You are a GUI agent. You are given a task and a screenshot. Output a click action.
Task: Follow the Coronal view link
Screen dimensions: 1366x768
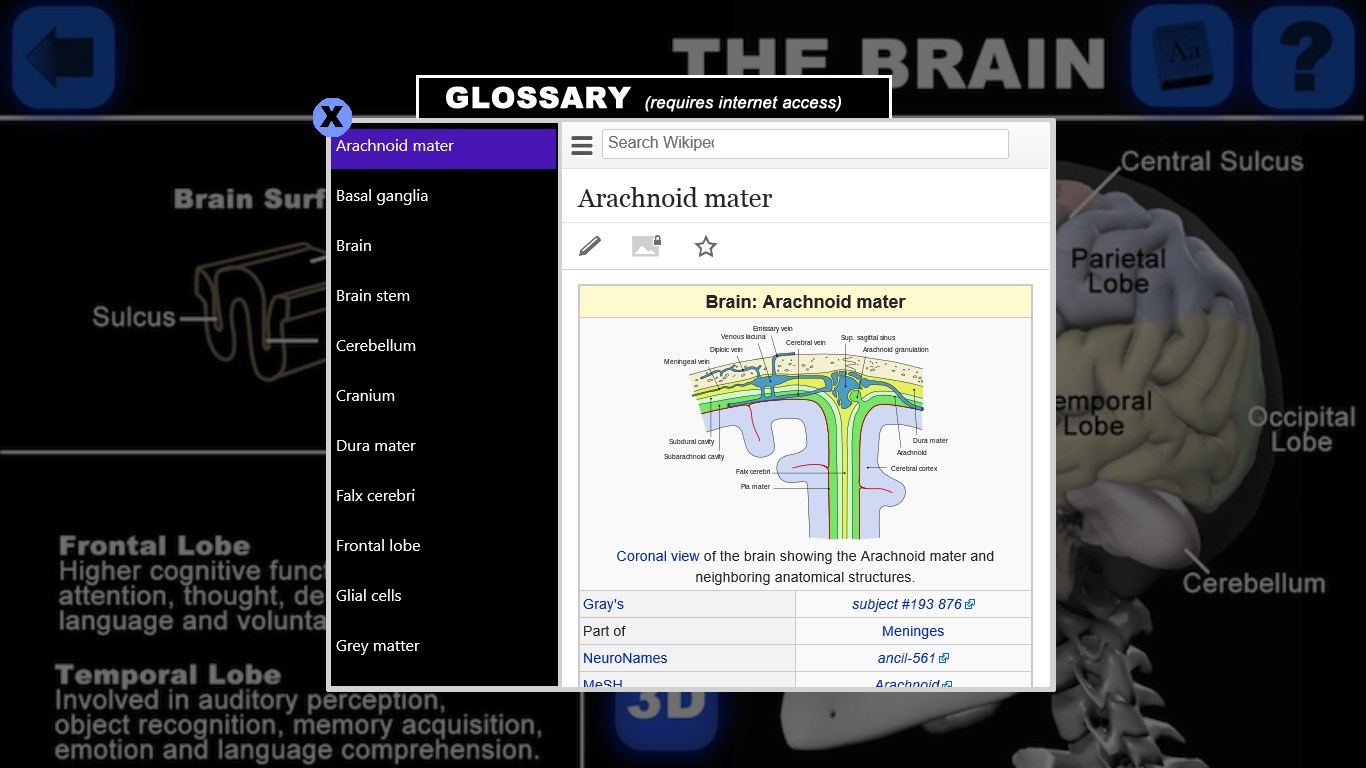[x=658, y=556]
